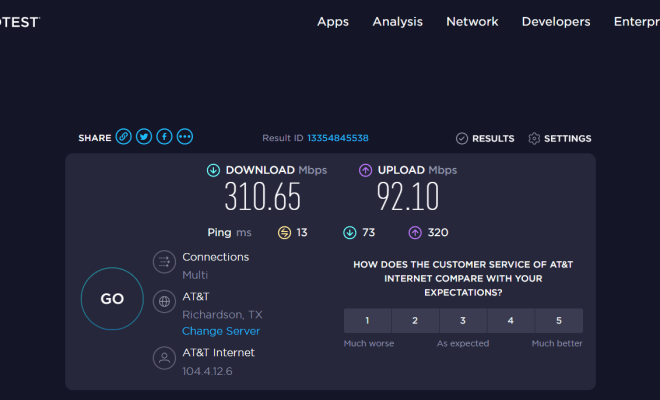Viewport: 660px width, 400px height.
Task: Open Result ID 13354845538 link
Action: pyautogui.click(x=338, y=138)
